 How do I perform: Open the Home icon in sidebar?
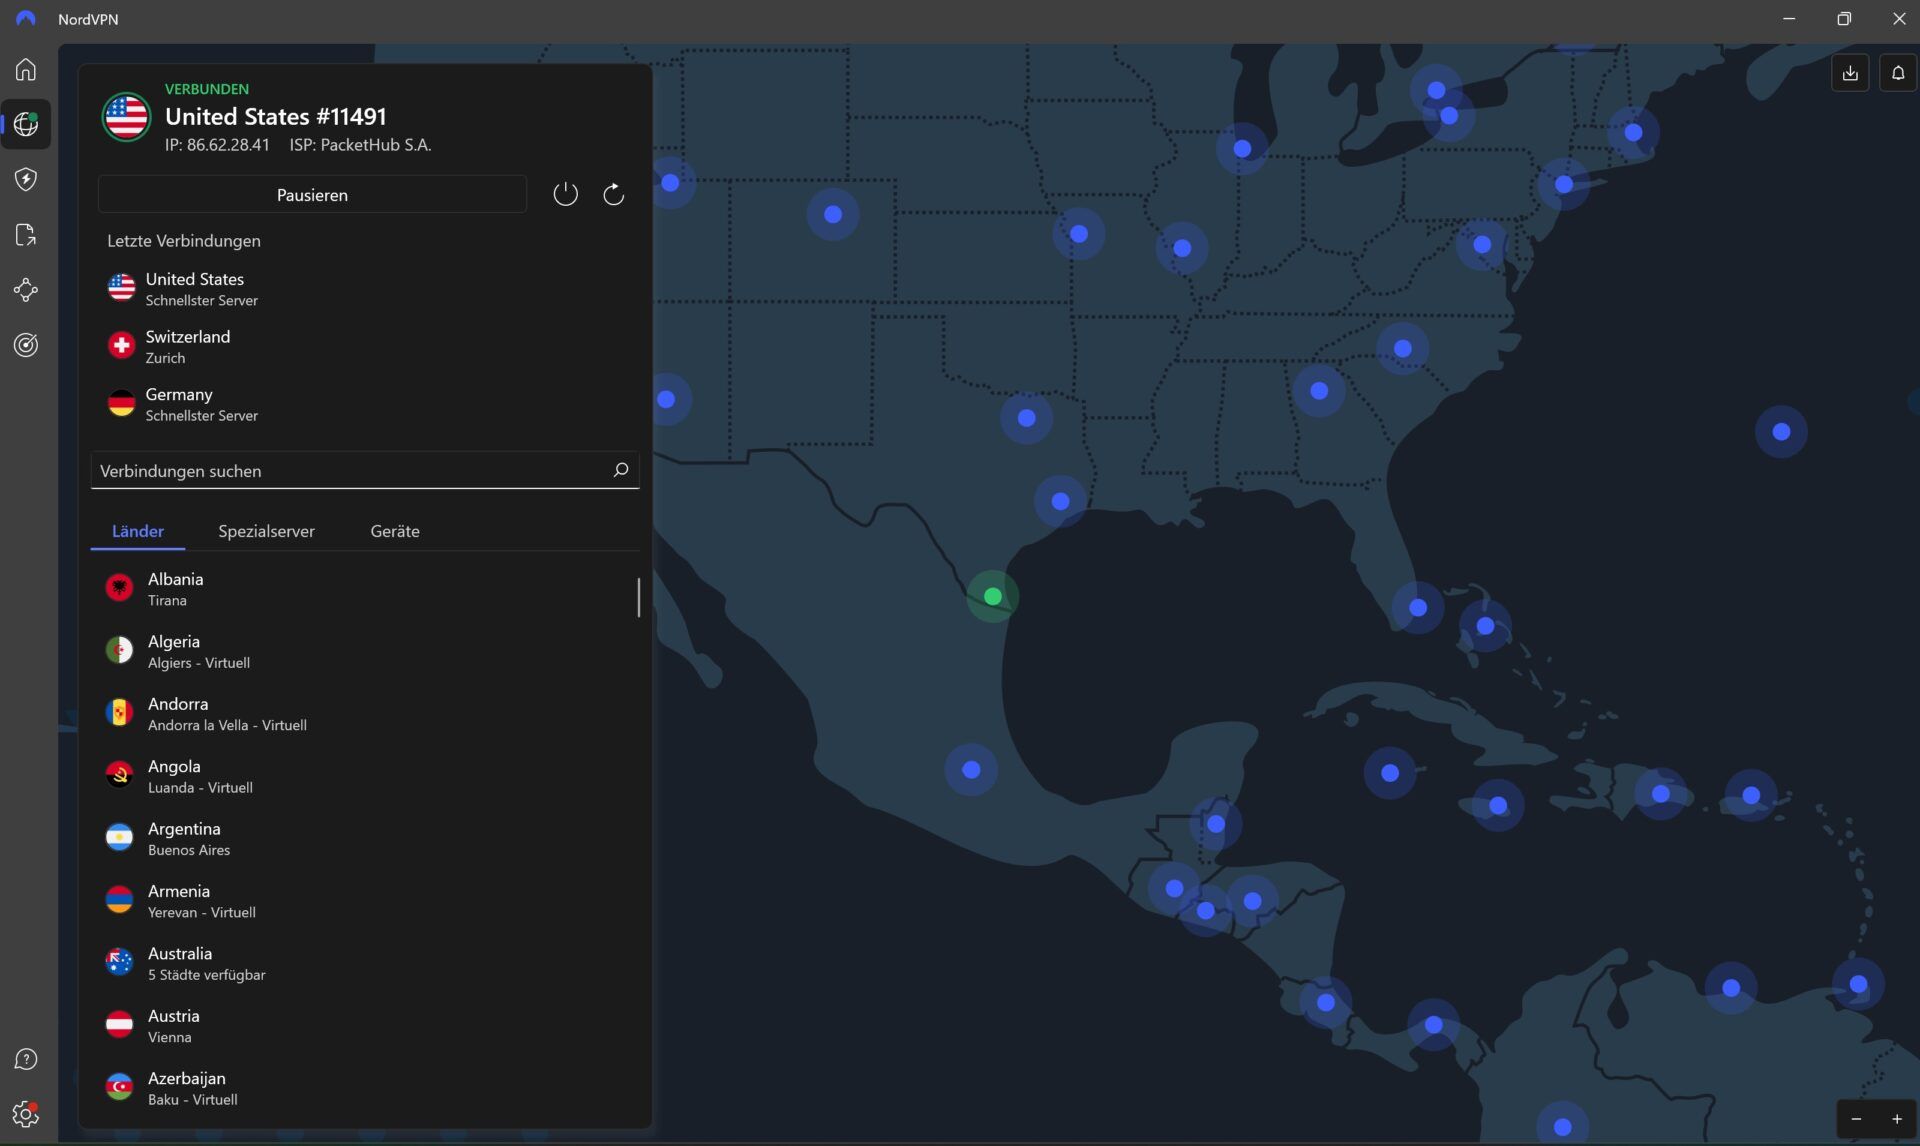(26, 69)
